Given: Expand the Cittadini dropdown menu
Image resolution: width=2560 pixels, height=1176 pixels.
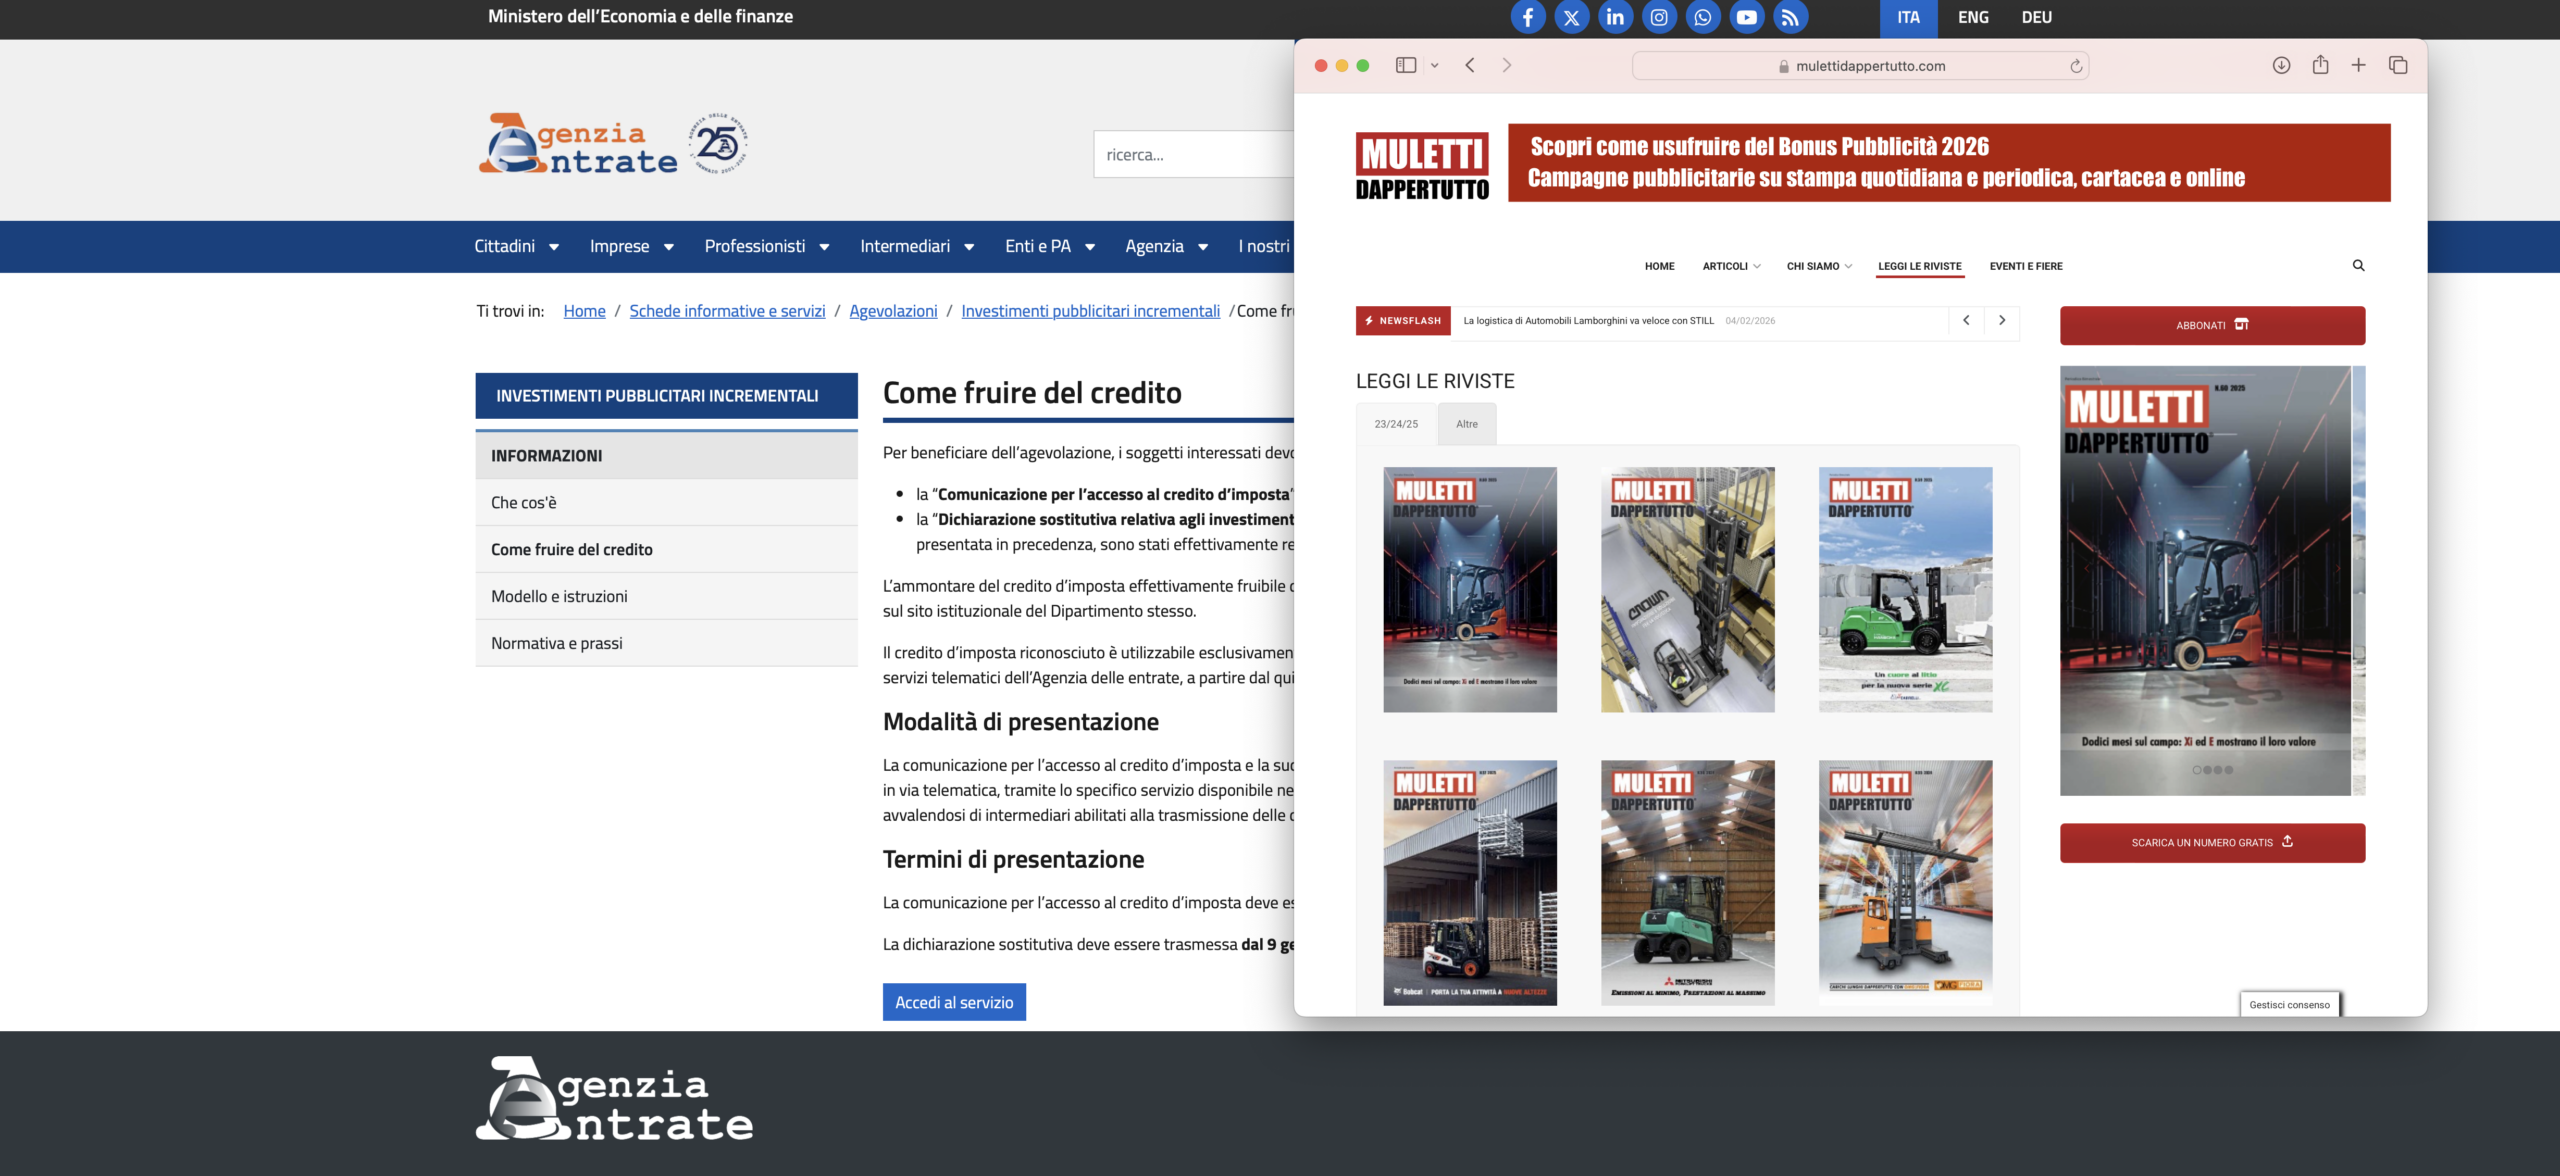Looking at the screenshot, I should coord(516,246).
